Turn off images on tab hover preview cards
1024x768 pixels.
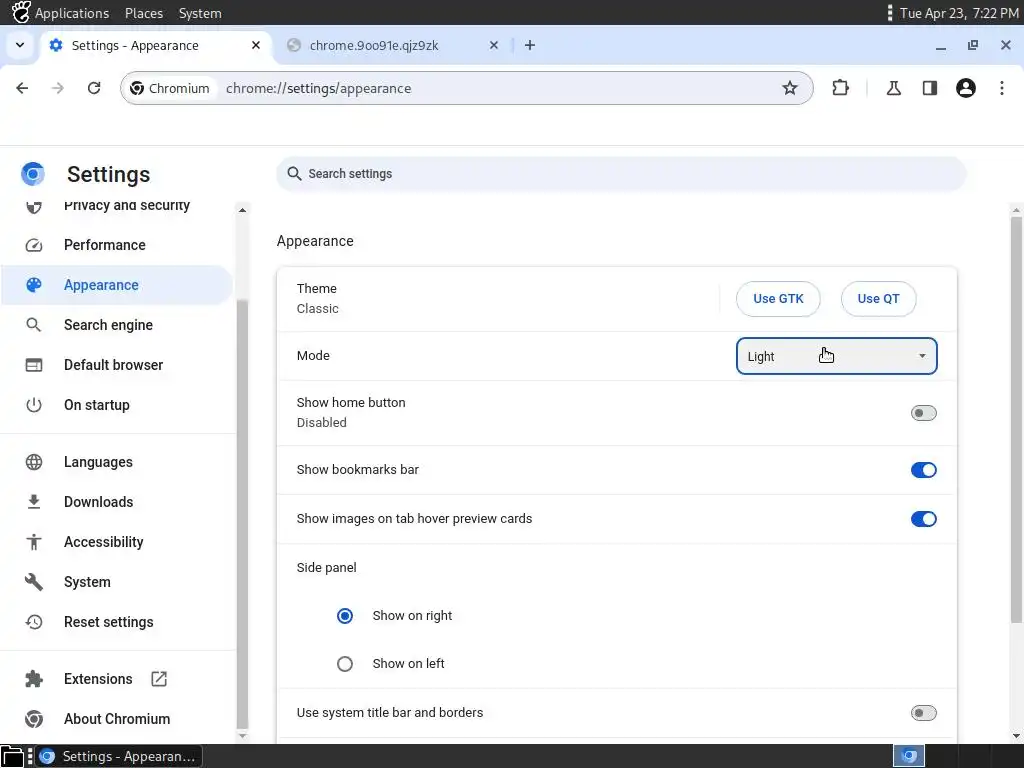click(923, 519)
